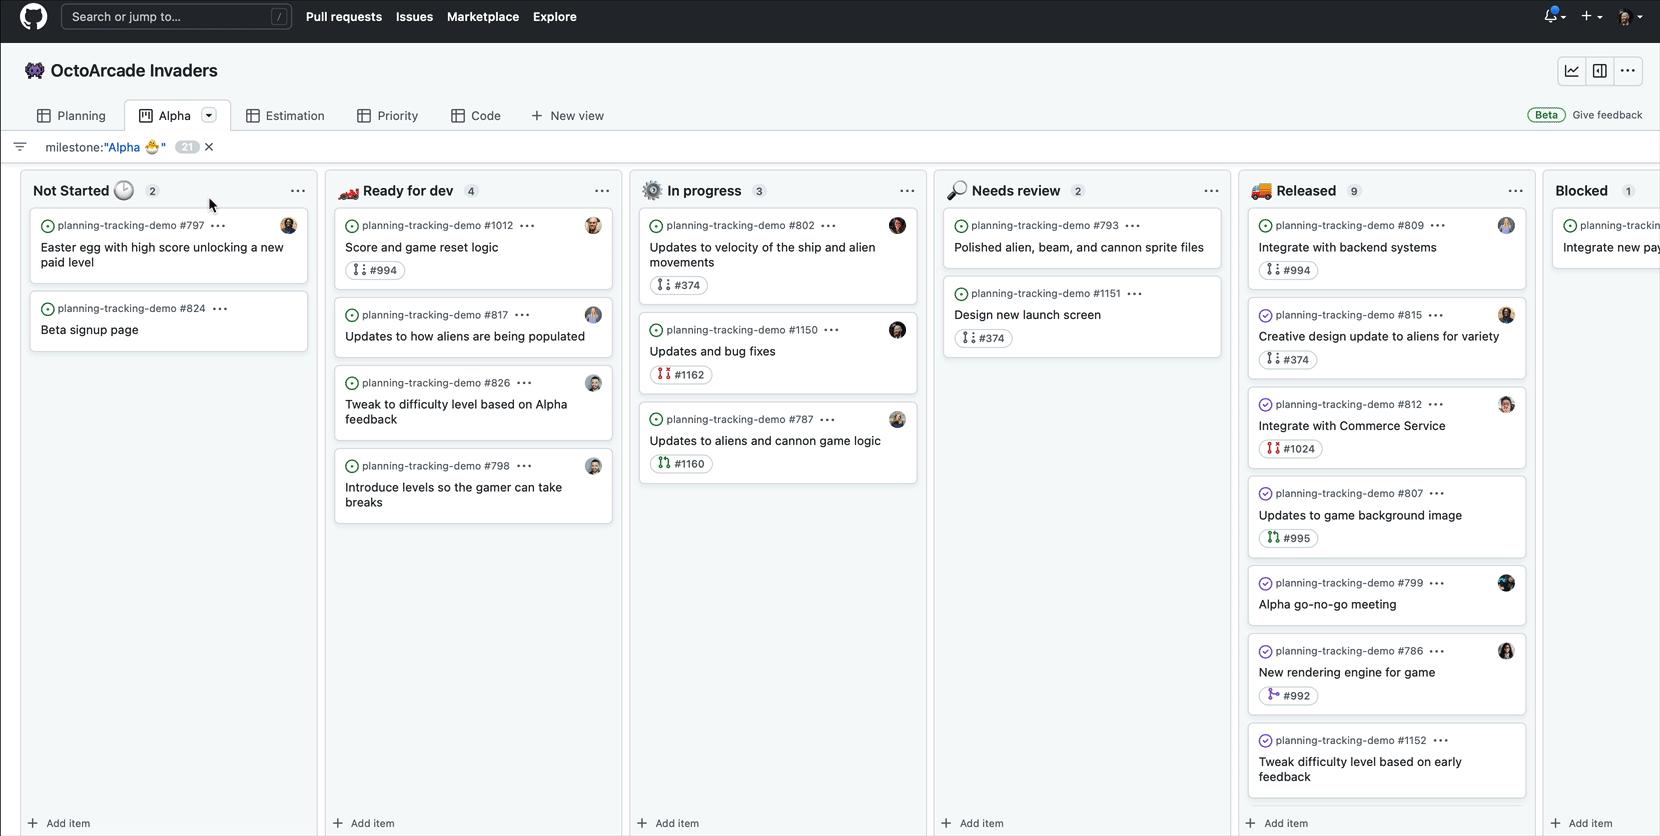1660x836 pixels.
Task: Add item to Released column
Action: 1277,823
